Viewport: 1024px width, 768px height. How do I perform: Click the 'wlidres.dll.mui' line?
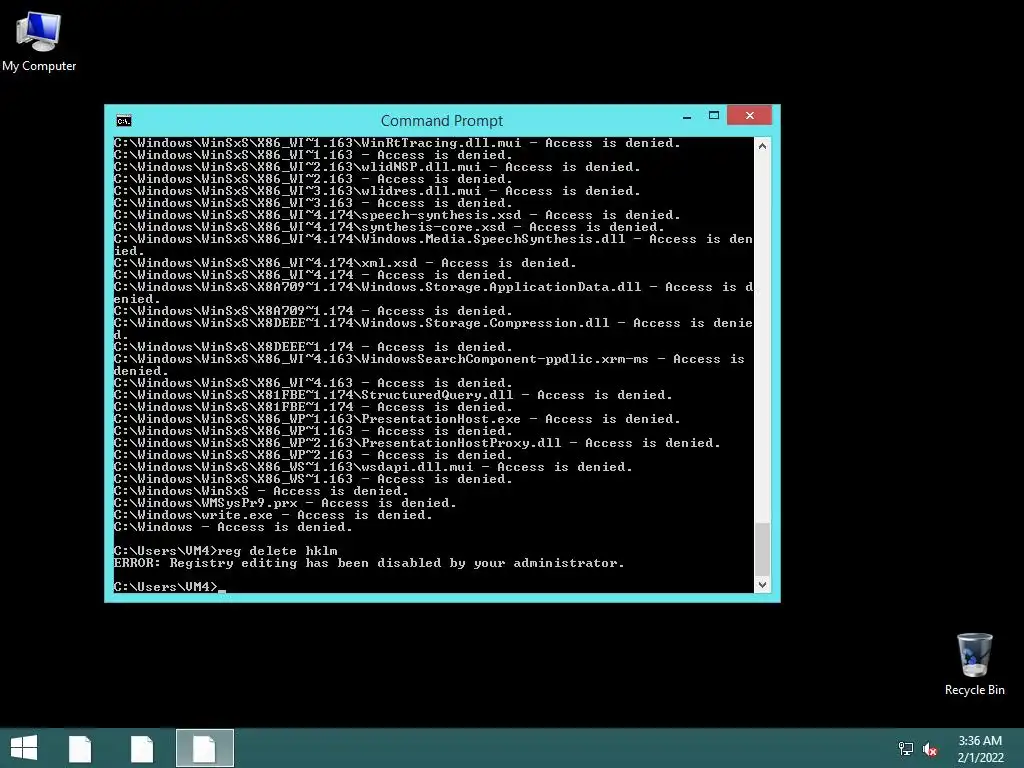377,191
